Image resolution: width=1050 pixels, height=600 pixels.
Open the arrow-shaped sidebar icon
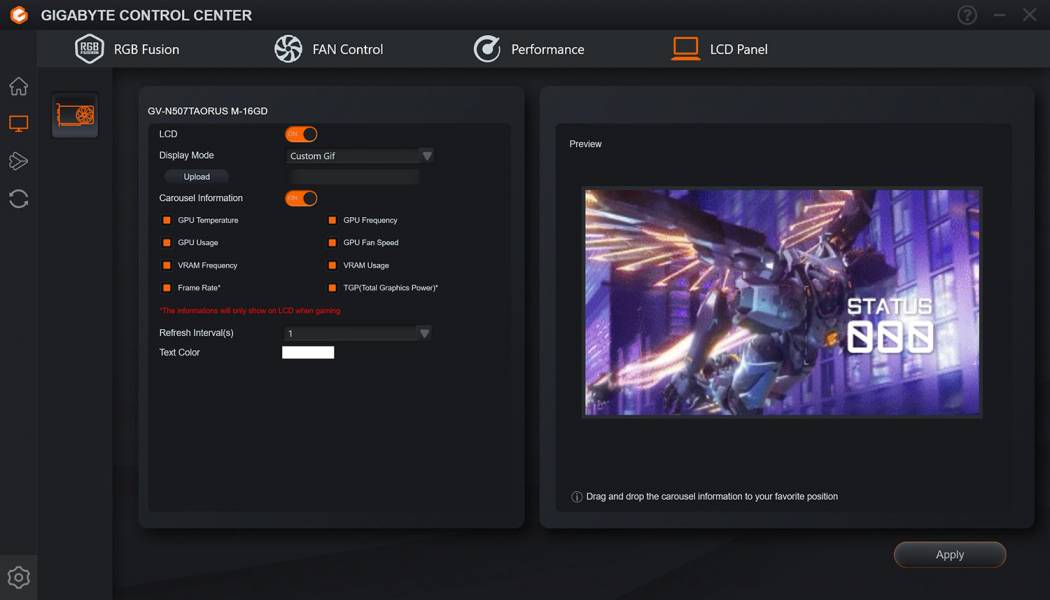19,161
